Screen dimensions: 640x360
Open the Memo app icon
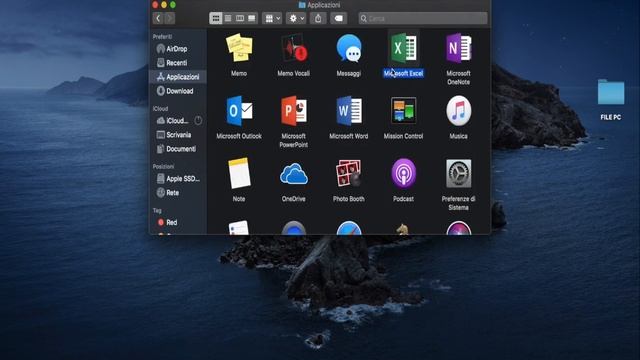tap(239, 48)
